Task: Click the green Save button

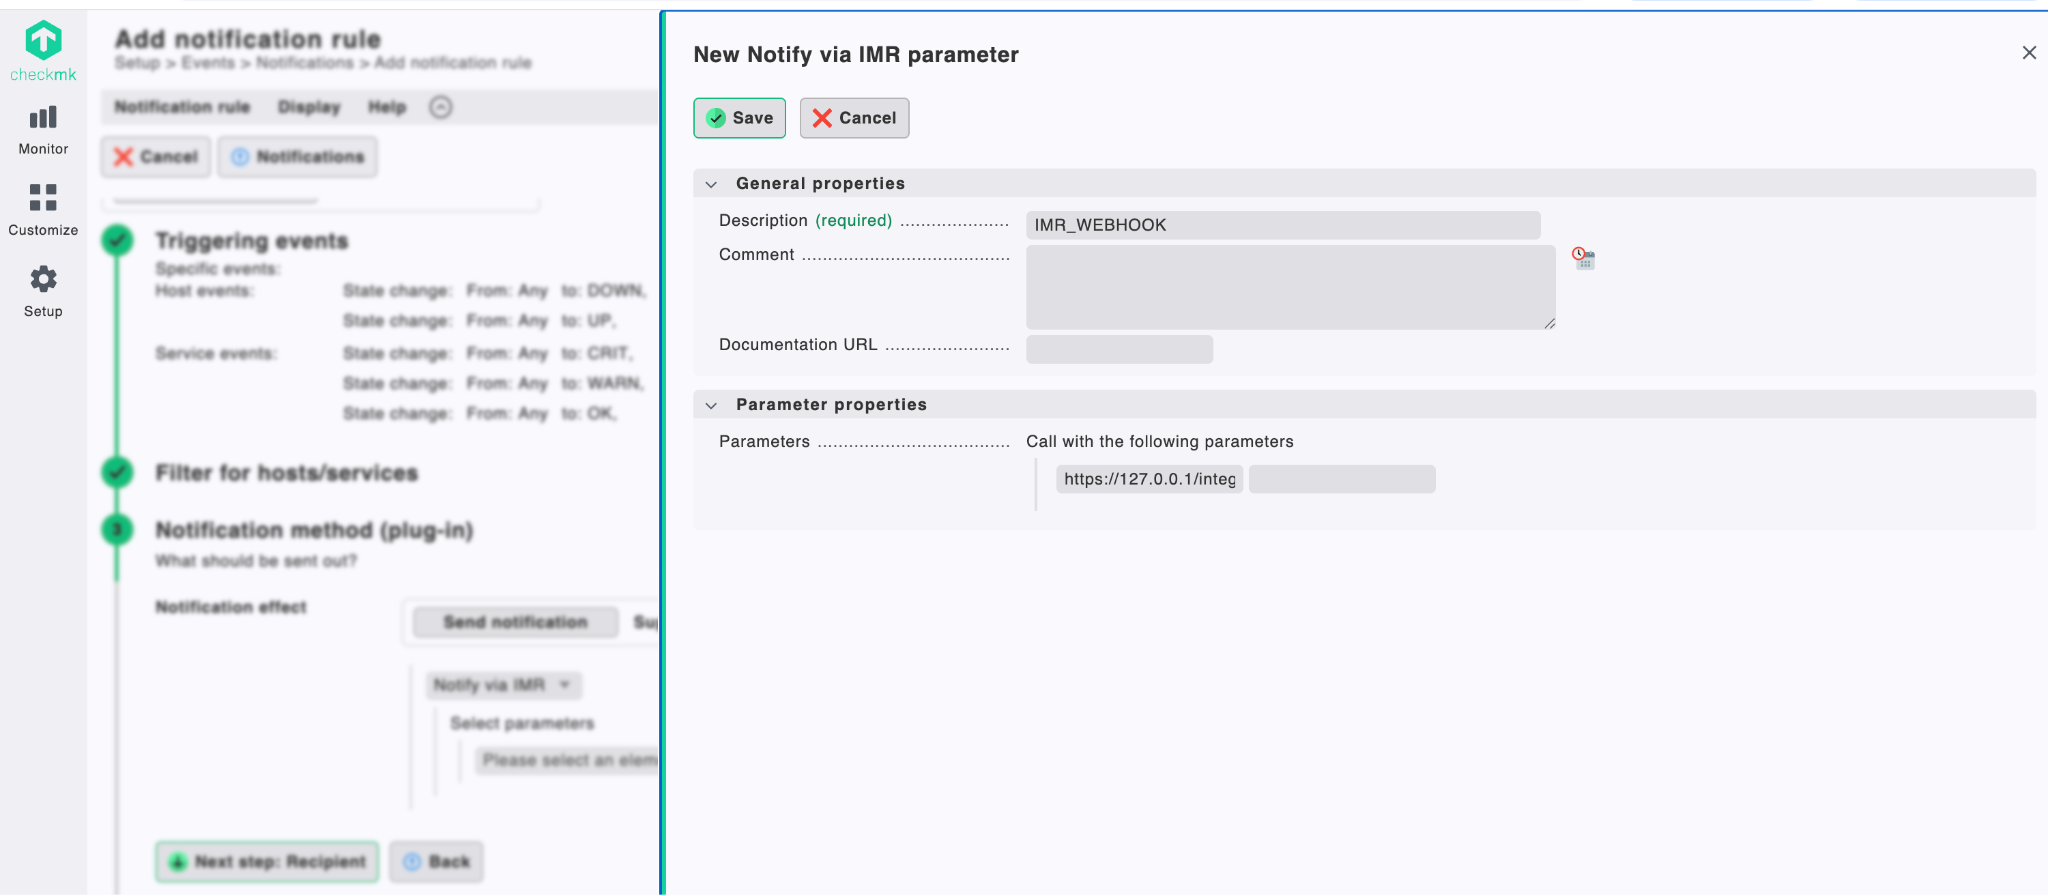Action: (739, 118)
